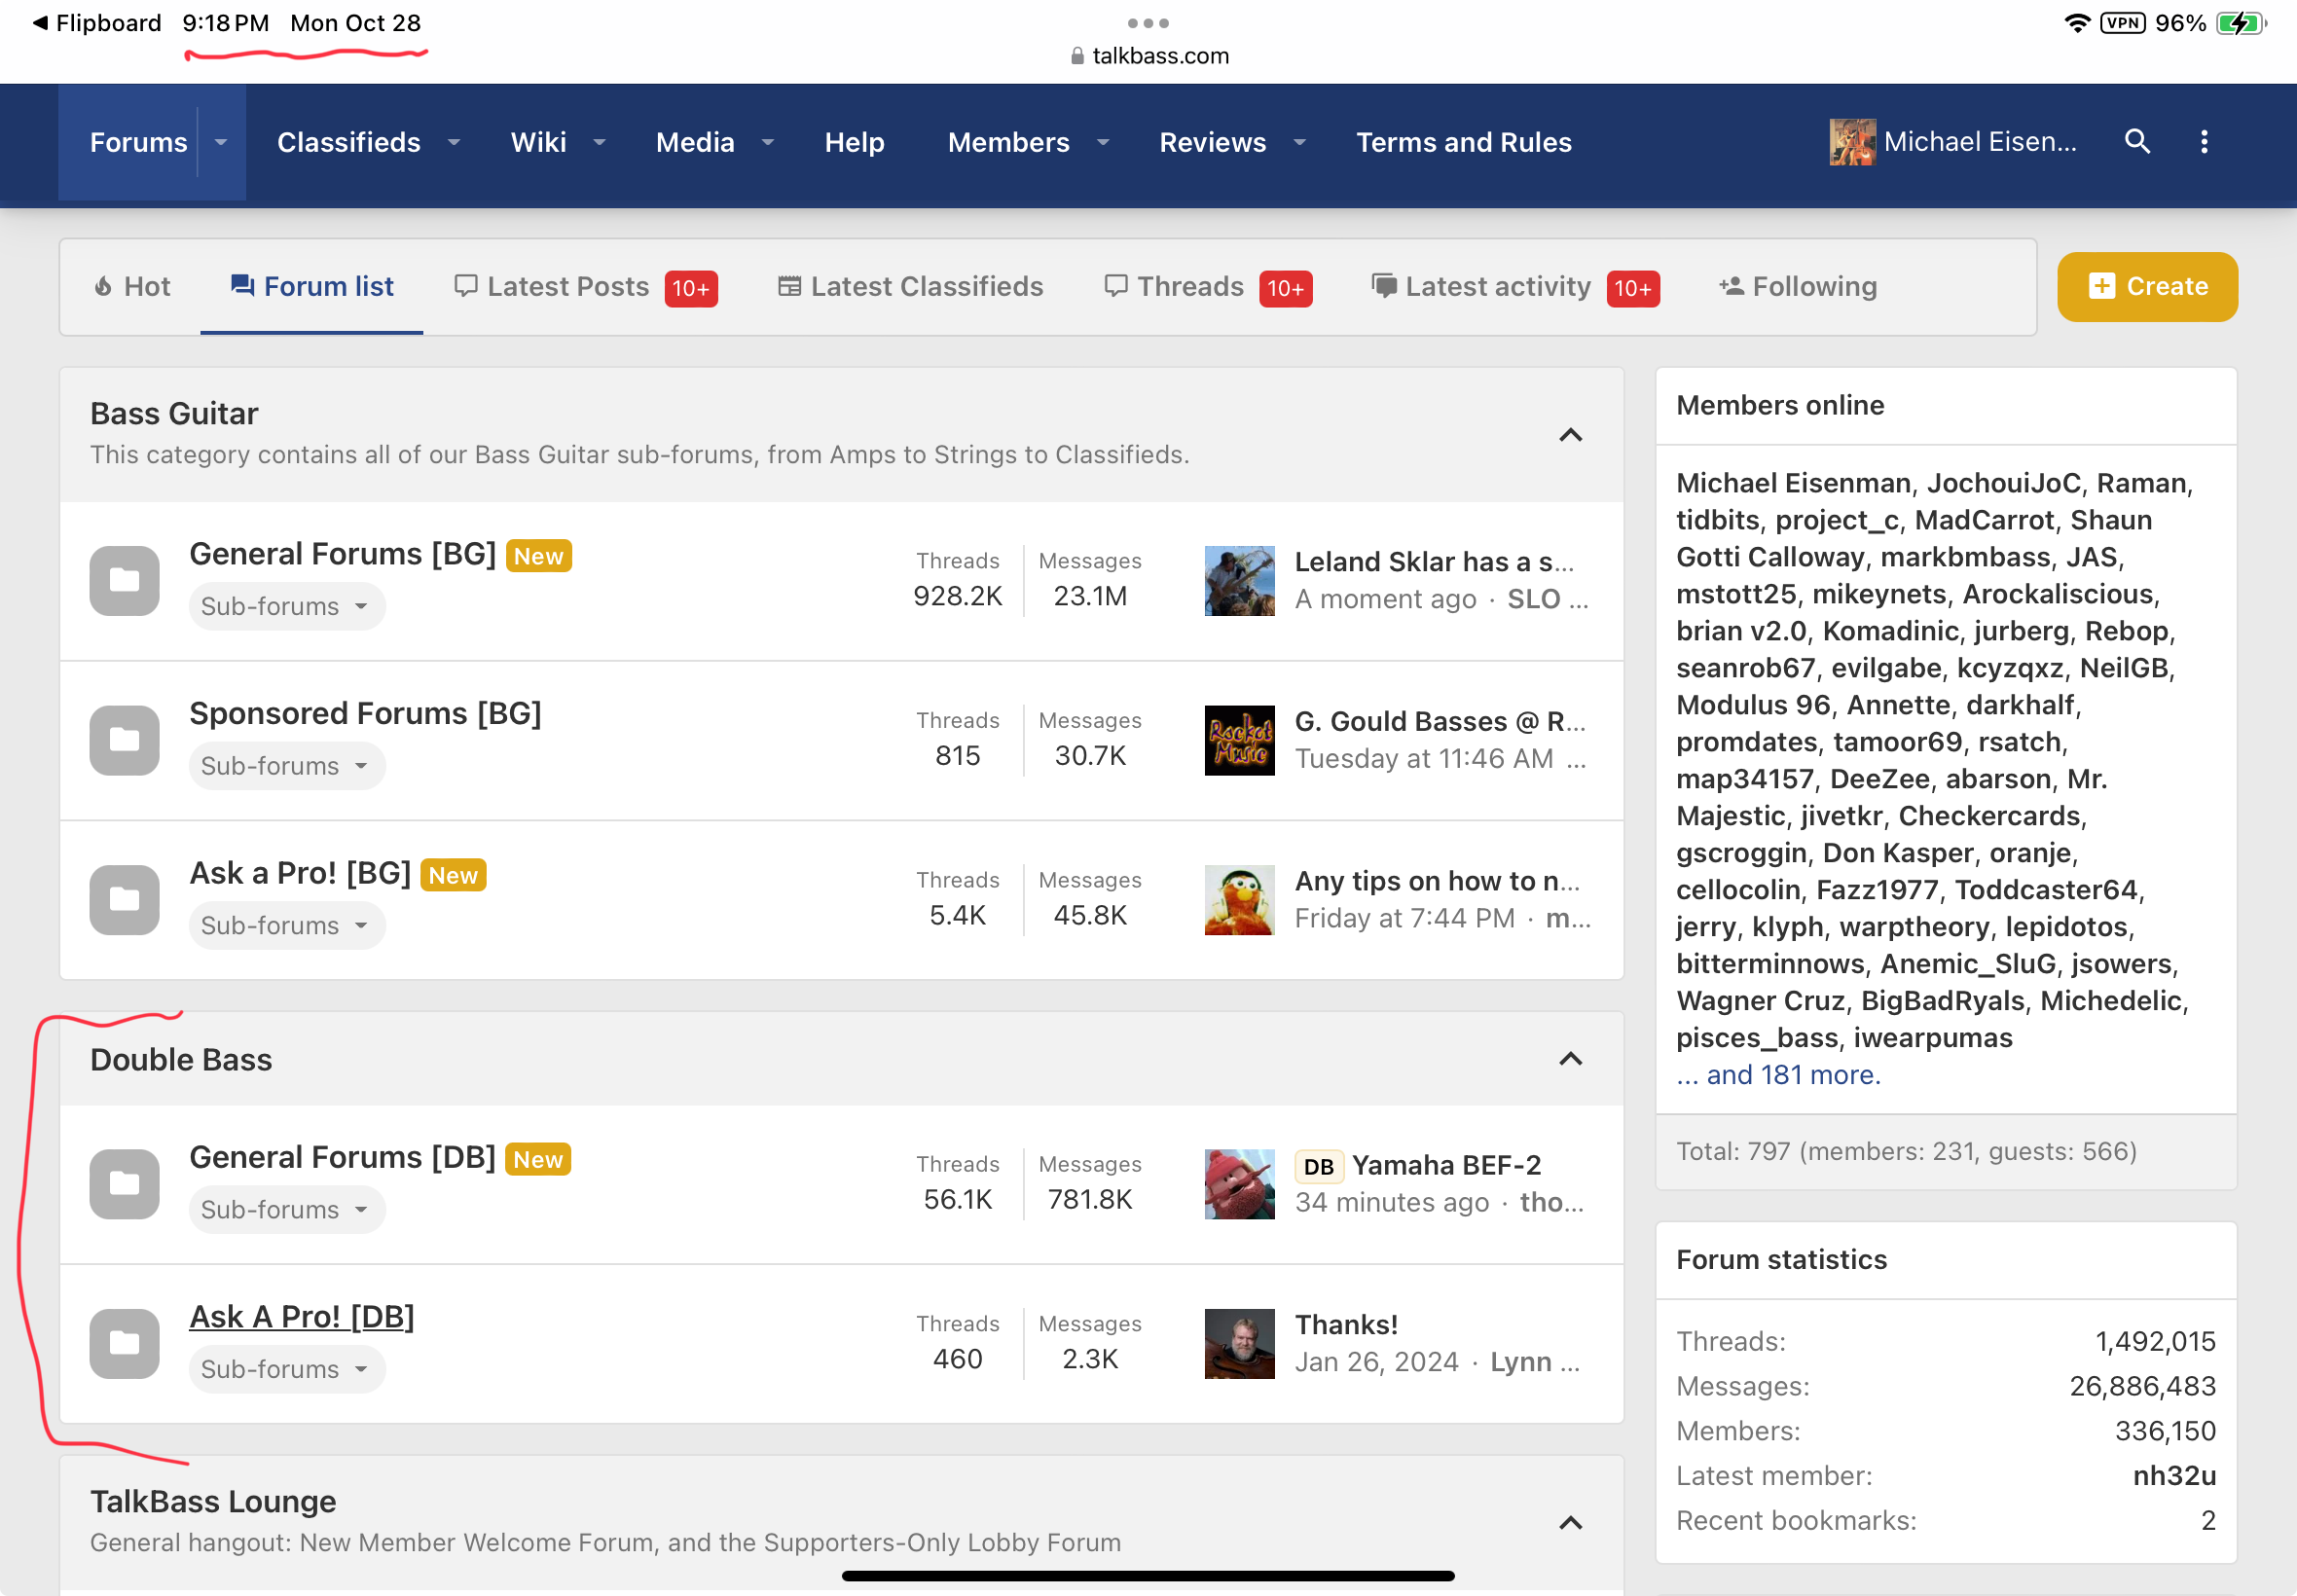
Task: Tap the Wi-Fi status icon
Action: [2077, 23]
